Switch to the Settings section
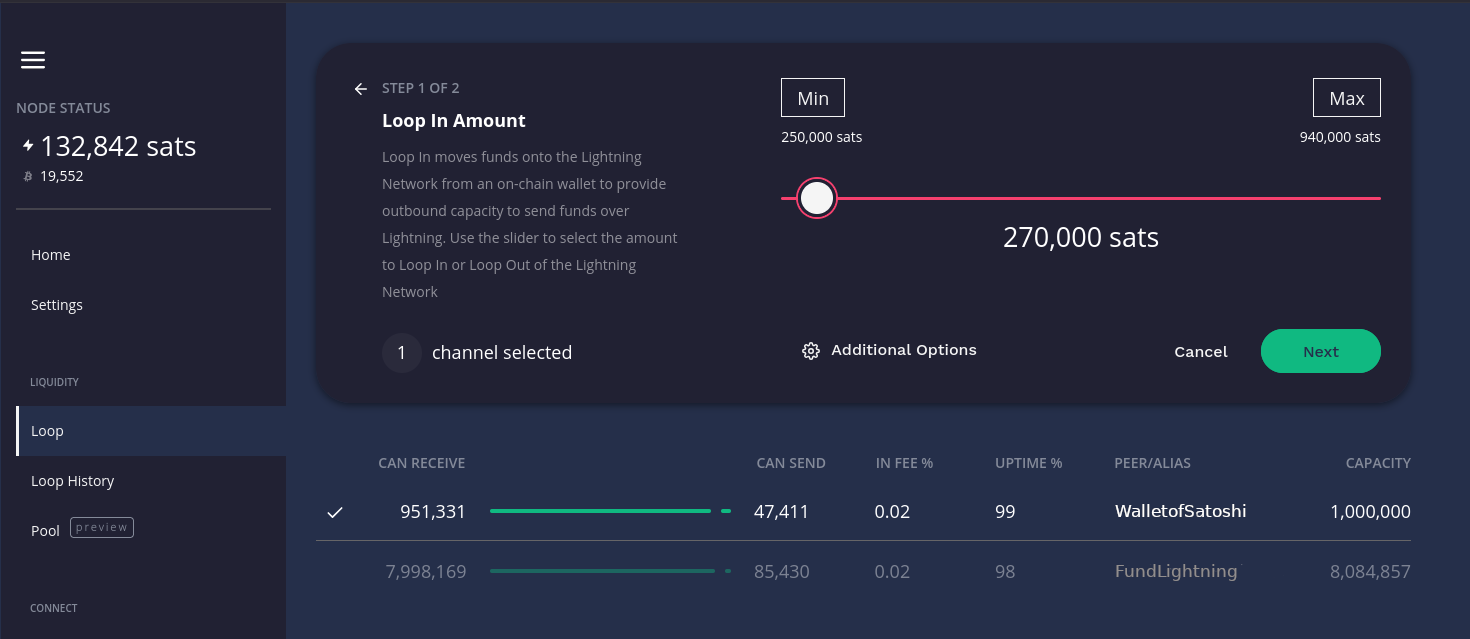 (56, 304)
